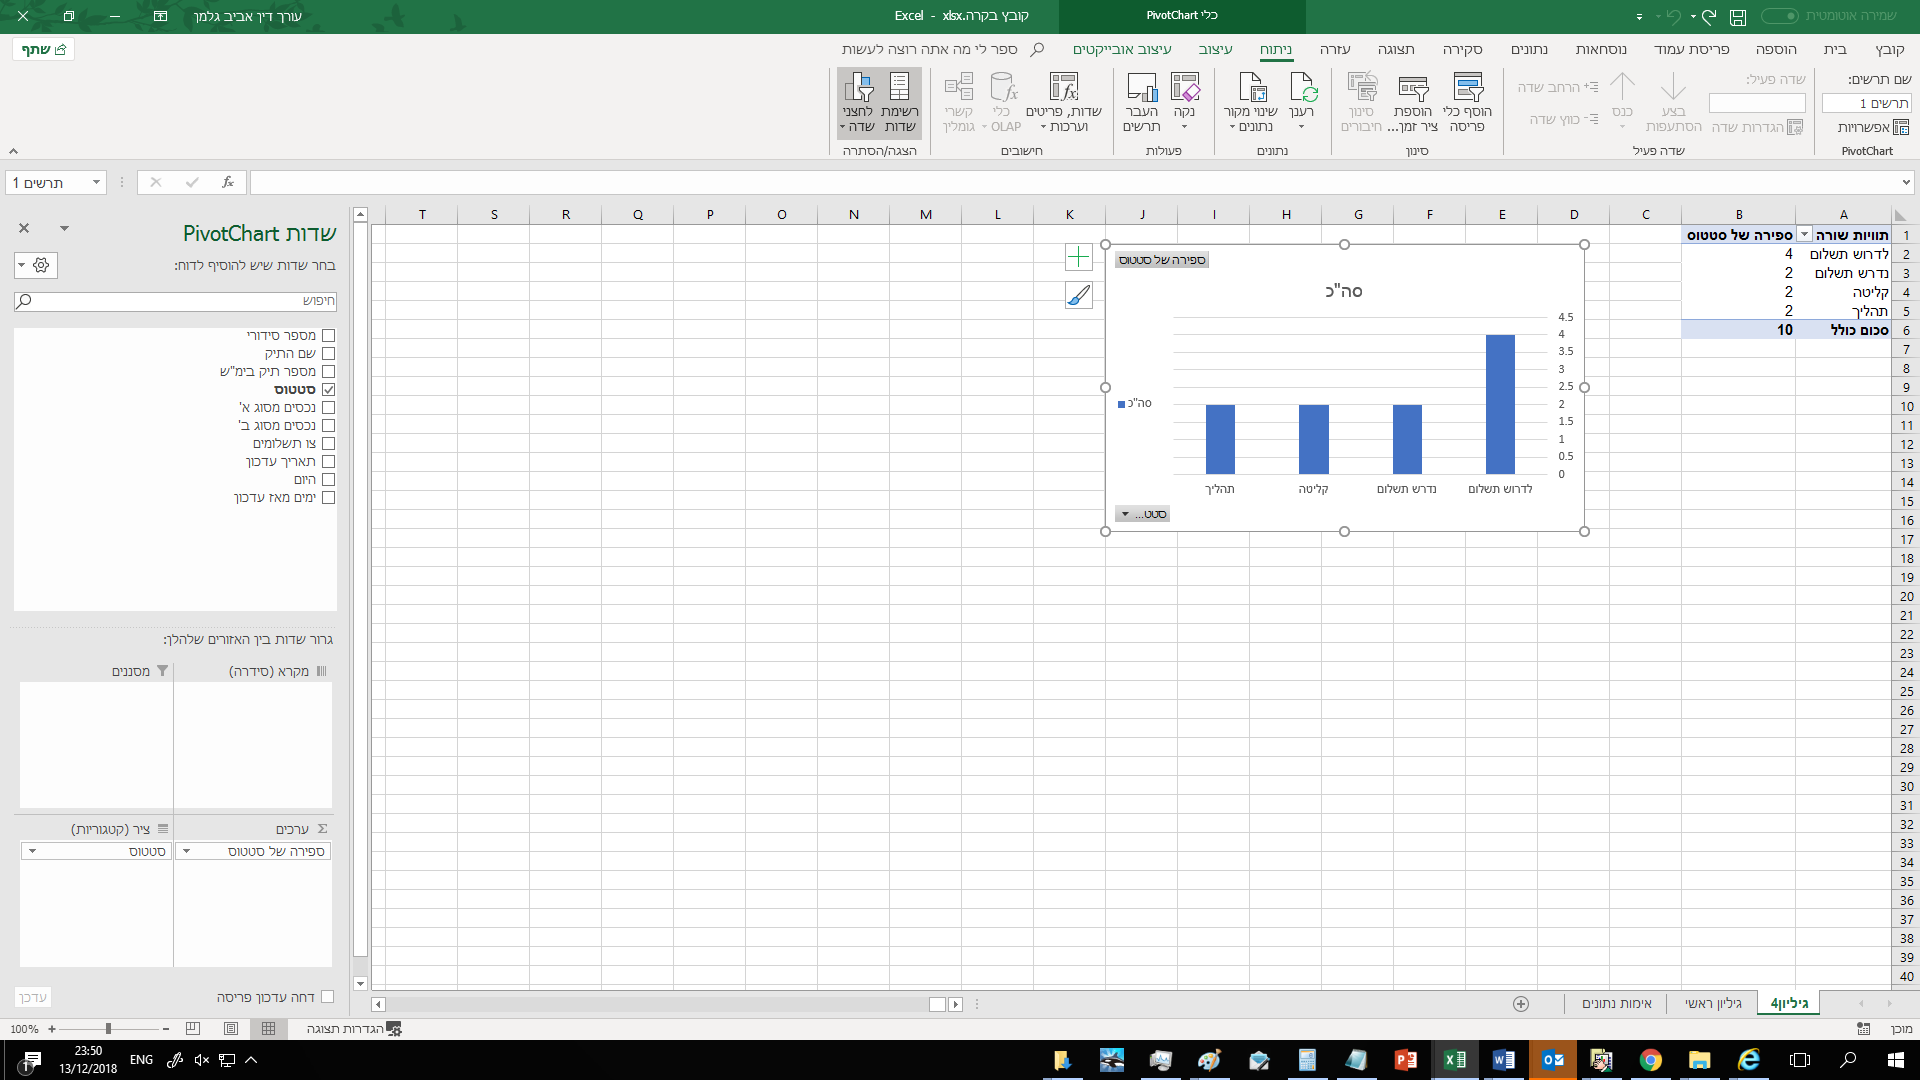Switch to גיליון ראשי sheet tab

pos(1713,1003)
